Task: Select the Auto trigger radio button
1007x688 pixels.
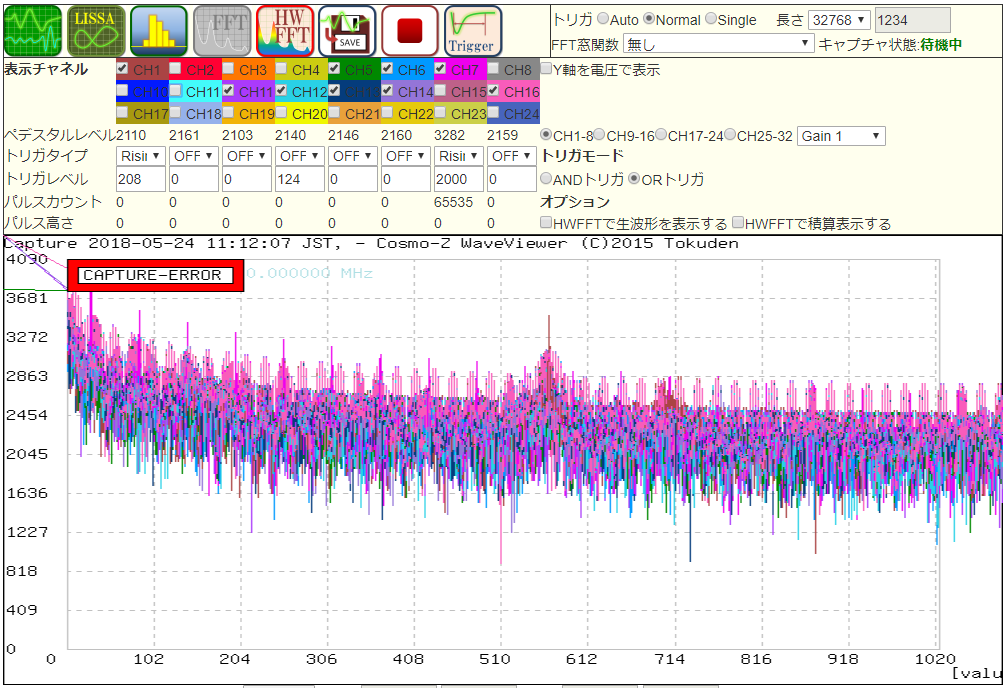Action: [x=603, y=19]
